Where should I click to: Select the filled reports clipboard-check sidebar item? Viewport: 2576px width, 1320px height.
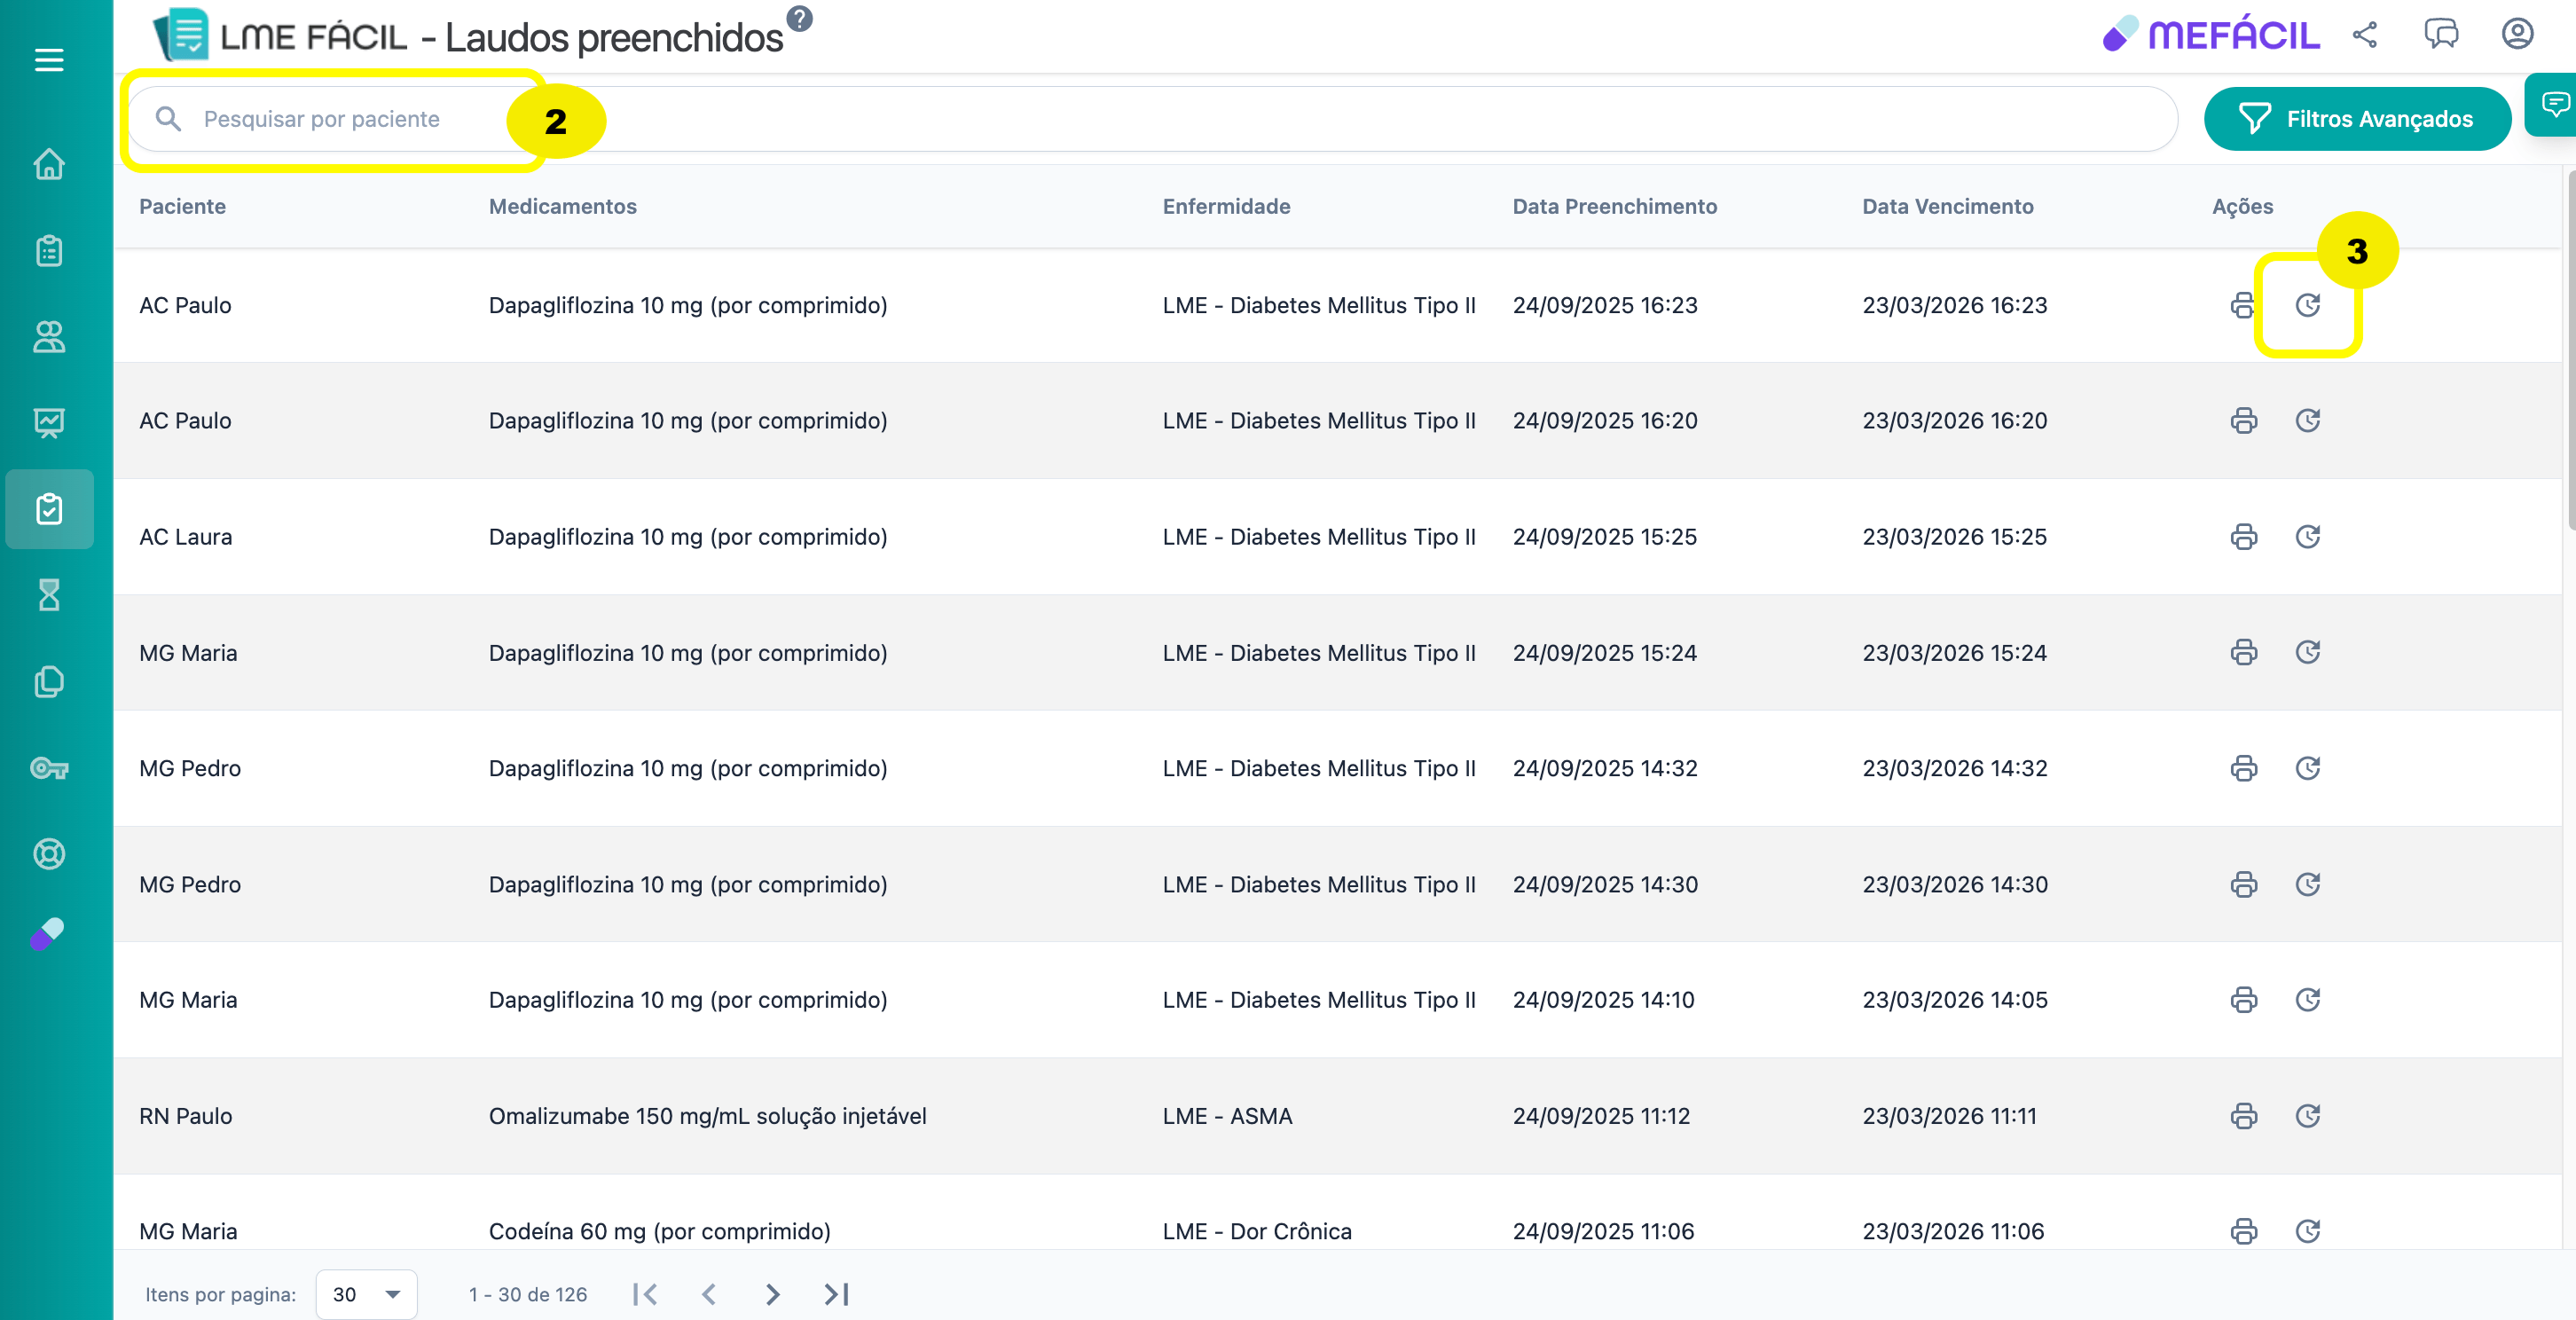click(49, 509)
